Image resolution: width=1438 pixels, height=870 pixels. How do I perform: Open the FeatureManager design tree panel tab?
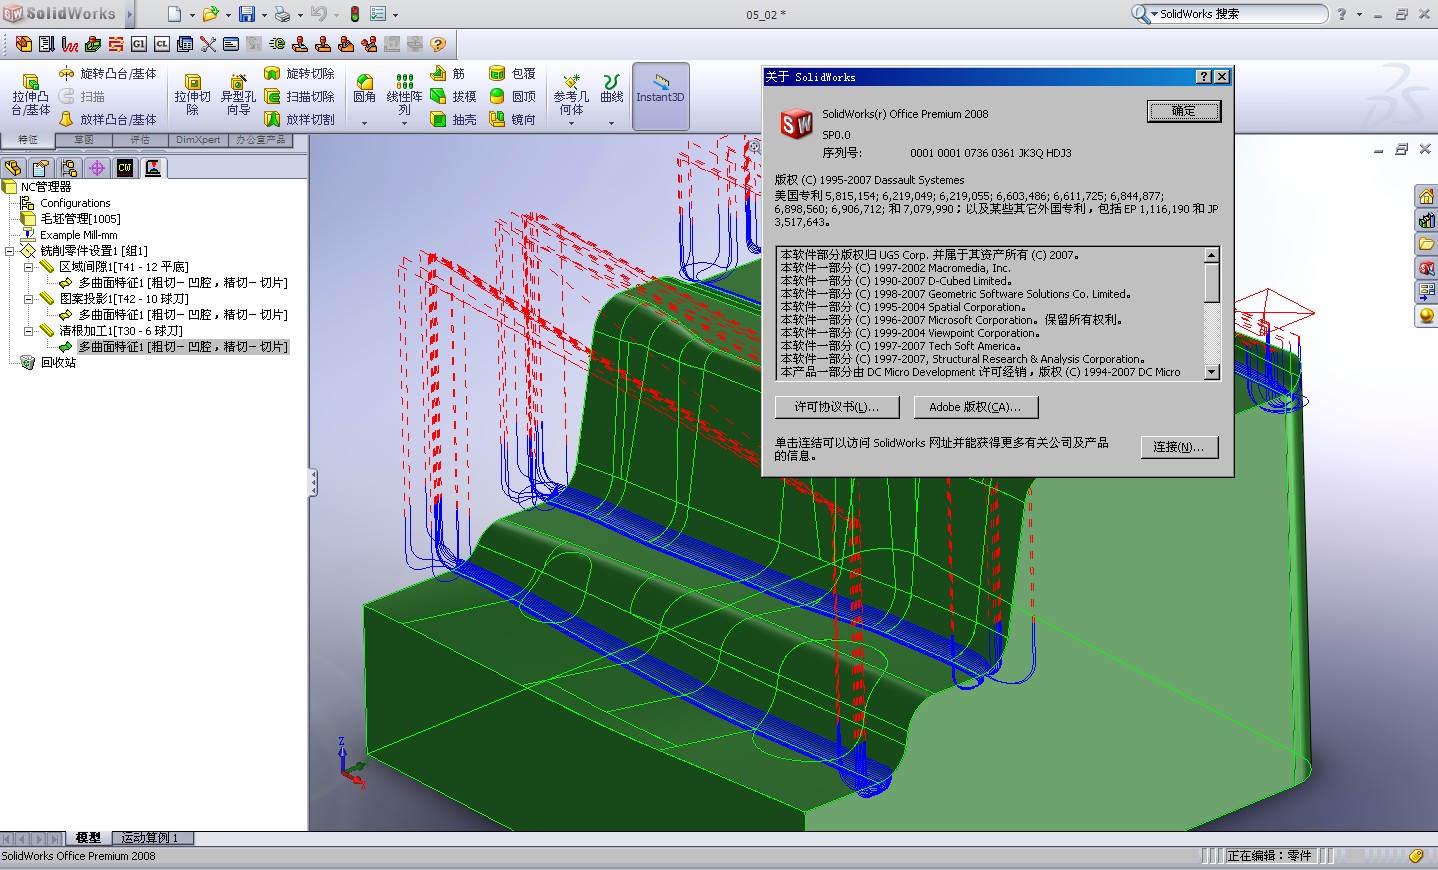13,168
